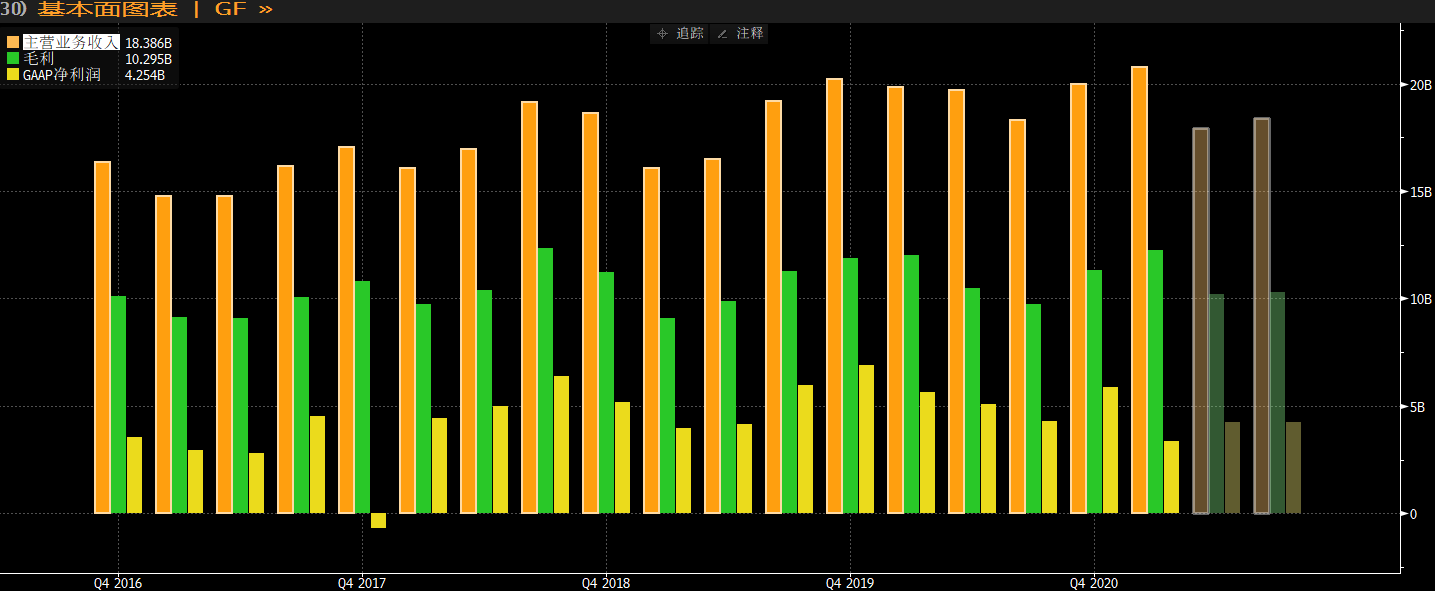This screenshot has width=1435, height=591.
Task: Click the 10B y-axis tick label
Action: point(1421,300)
